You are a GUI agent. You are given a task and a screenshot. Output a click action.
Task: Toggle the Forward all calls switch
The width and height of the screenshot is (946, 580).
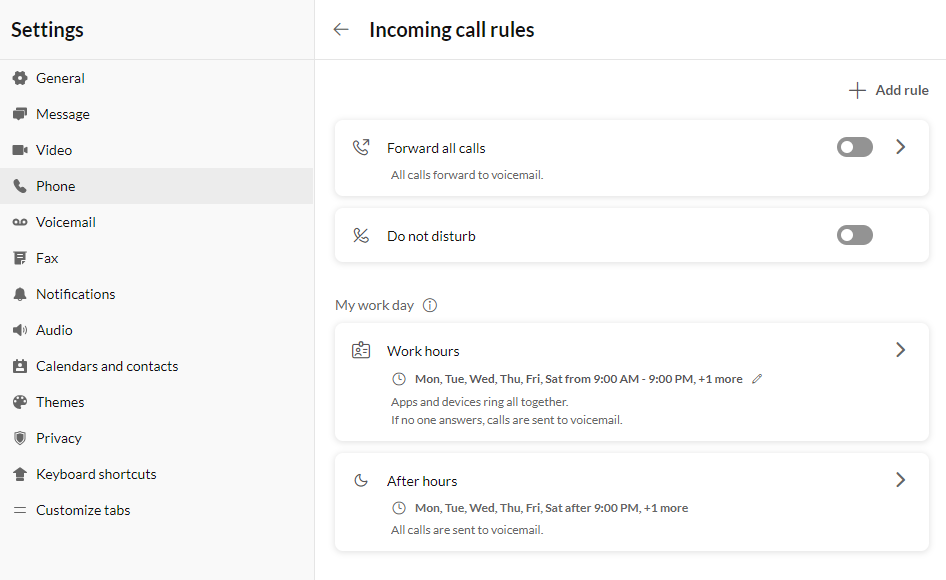(854, 147)
